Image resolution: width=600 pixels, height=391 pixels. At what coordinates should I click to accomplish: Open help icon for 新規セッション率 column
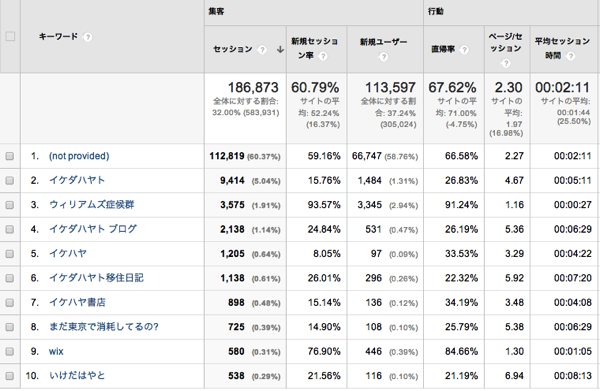(323, 56)
